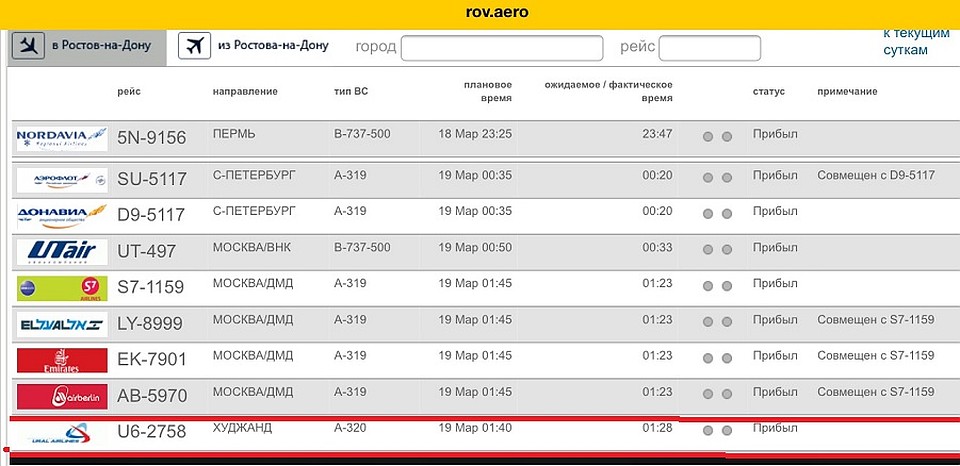Click the first status dot in U6-2758 row
960x466 pixels.
point(708,431)
